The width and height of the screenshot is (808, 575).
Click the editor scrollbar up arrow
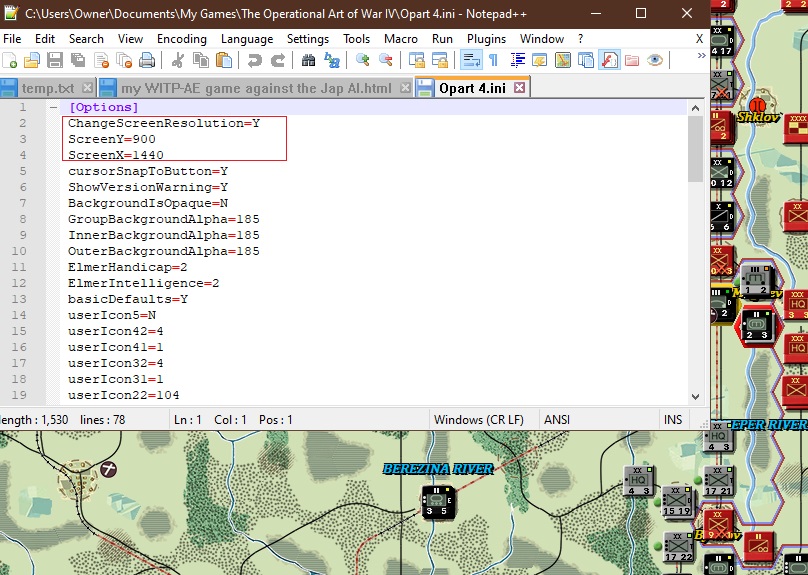[x=695, y=108]
